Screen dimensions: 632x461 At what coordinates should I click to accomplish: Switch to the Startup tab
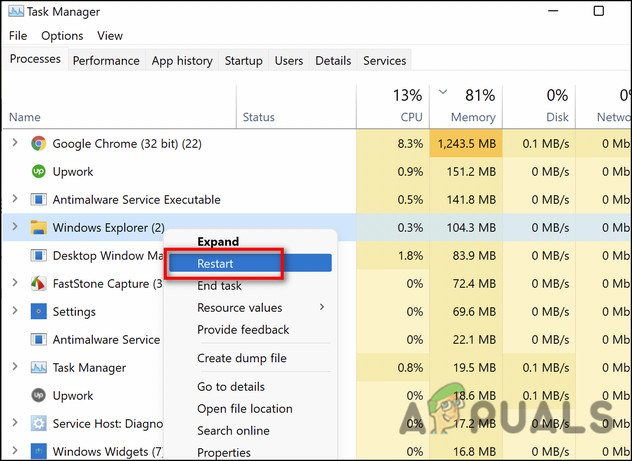click(243, 60)
